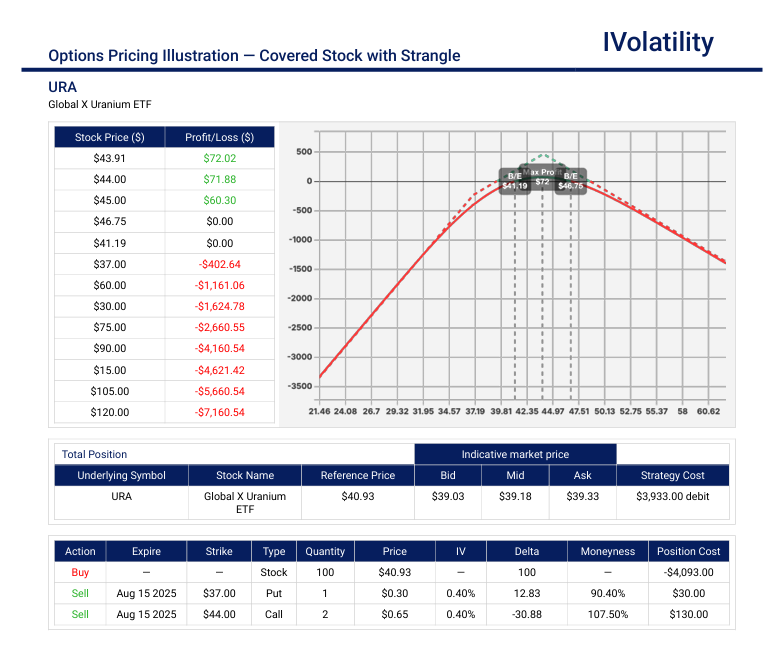
Task: Select the -$4,093.00 position cost cell
Action: coord(688,572)
